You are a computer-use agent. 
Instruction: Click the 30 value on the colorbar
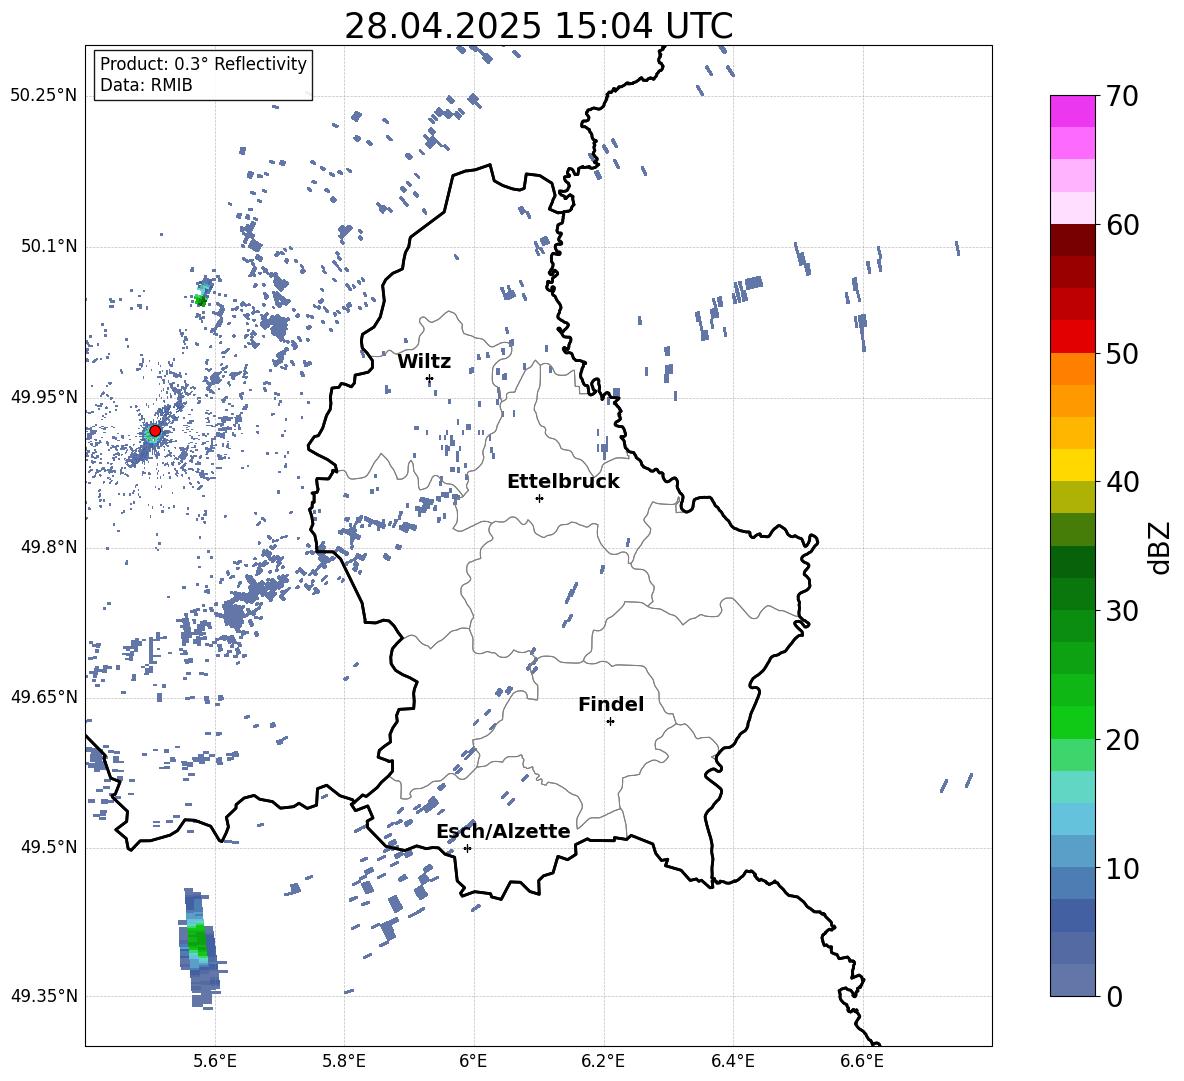(1122, 610)
